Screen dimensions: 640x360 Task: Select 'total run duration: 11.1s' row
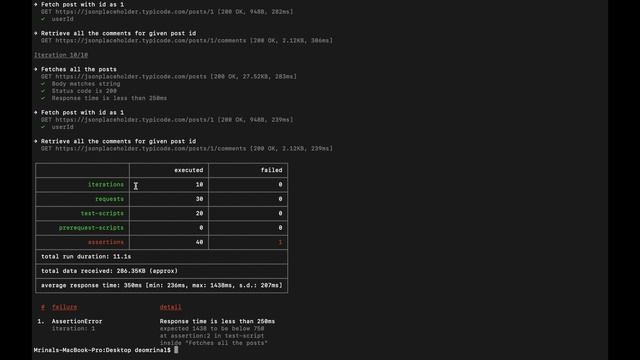pyautogui.click(x=162, y=256)
